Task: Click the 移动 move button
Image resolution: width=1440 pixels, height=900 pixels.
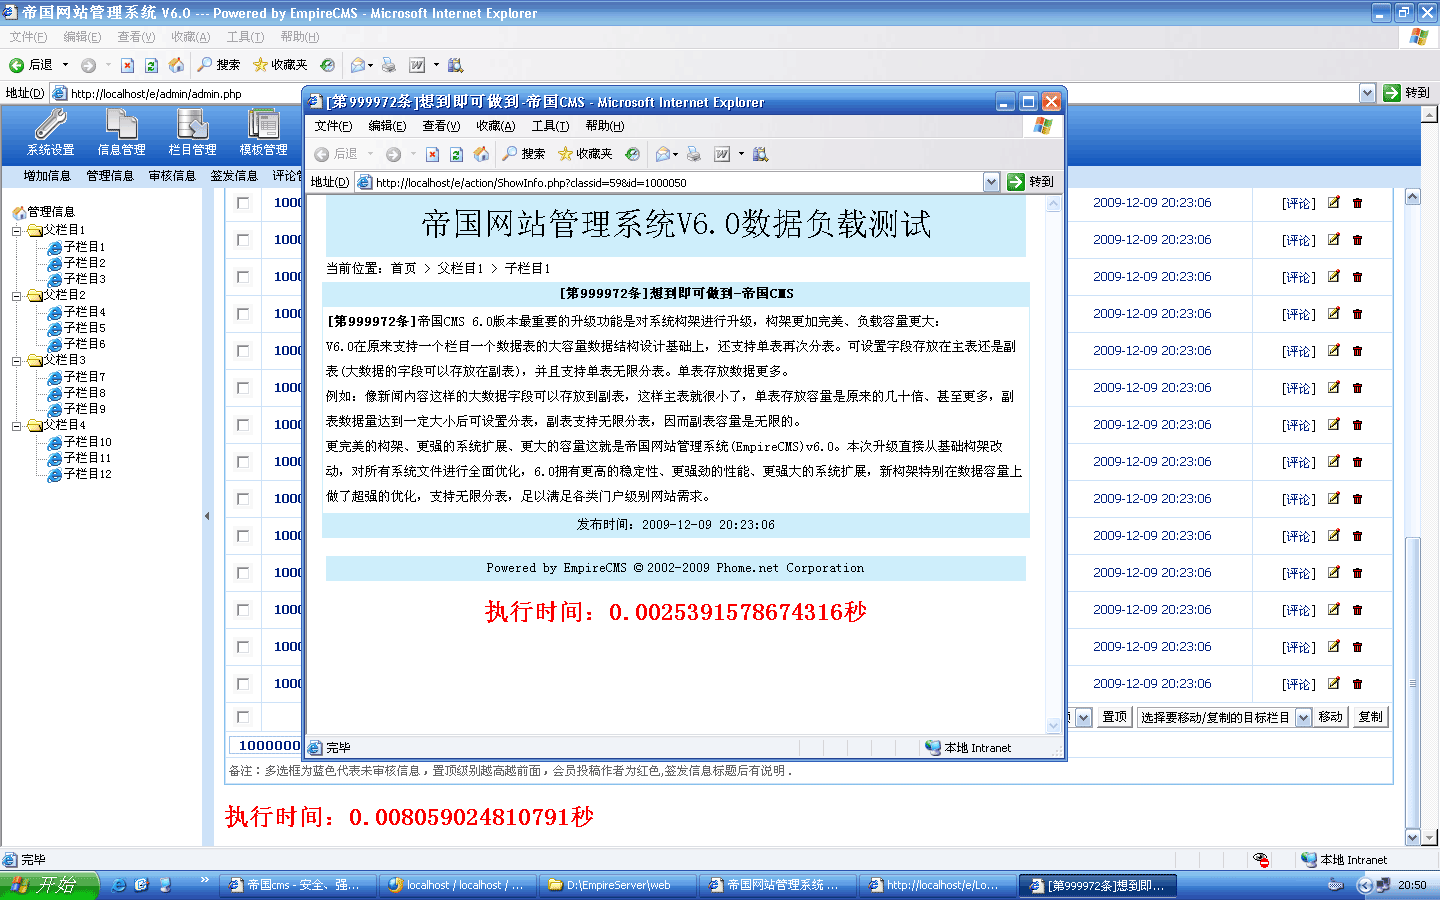Action: pyautogui.click(x=1330, y=717)
